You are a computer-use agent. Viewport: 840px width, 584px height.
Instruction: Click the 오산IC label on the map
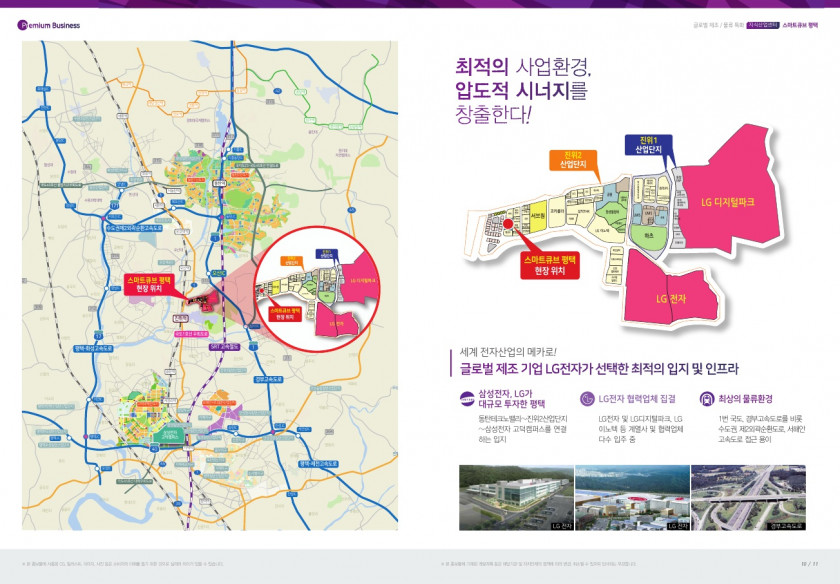click(x=219, y=273)
